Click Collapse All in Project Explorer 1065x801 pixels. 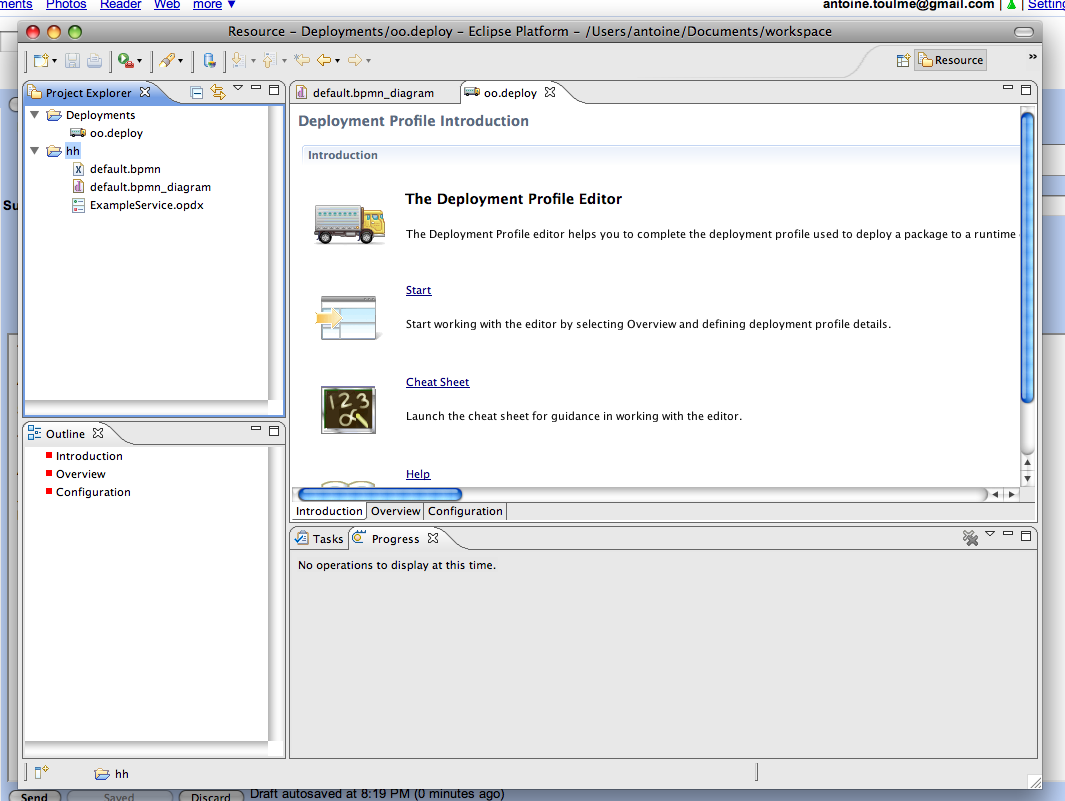(x=196, y=93)
